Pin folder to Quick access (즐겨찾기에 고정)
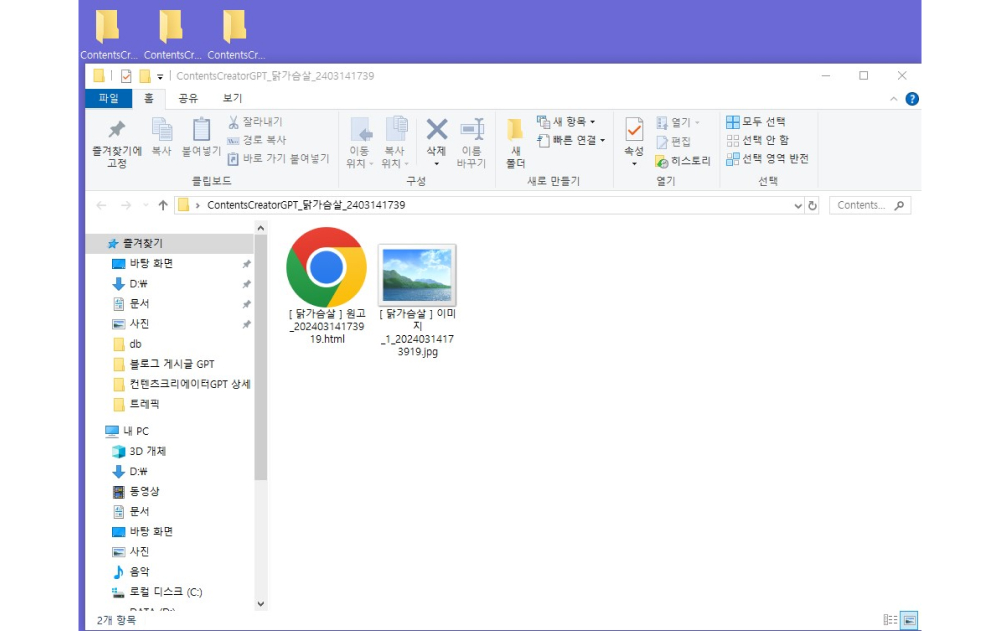1000x631 pixels. (117, 144)
